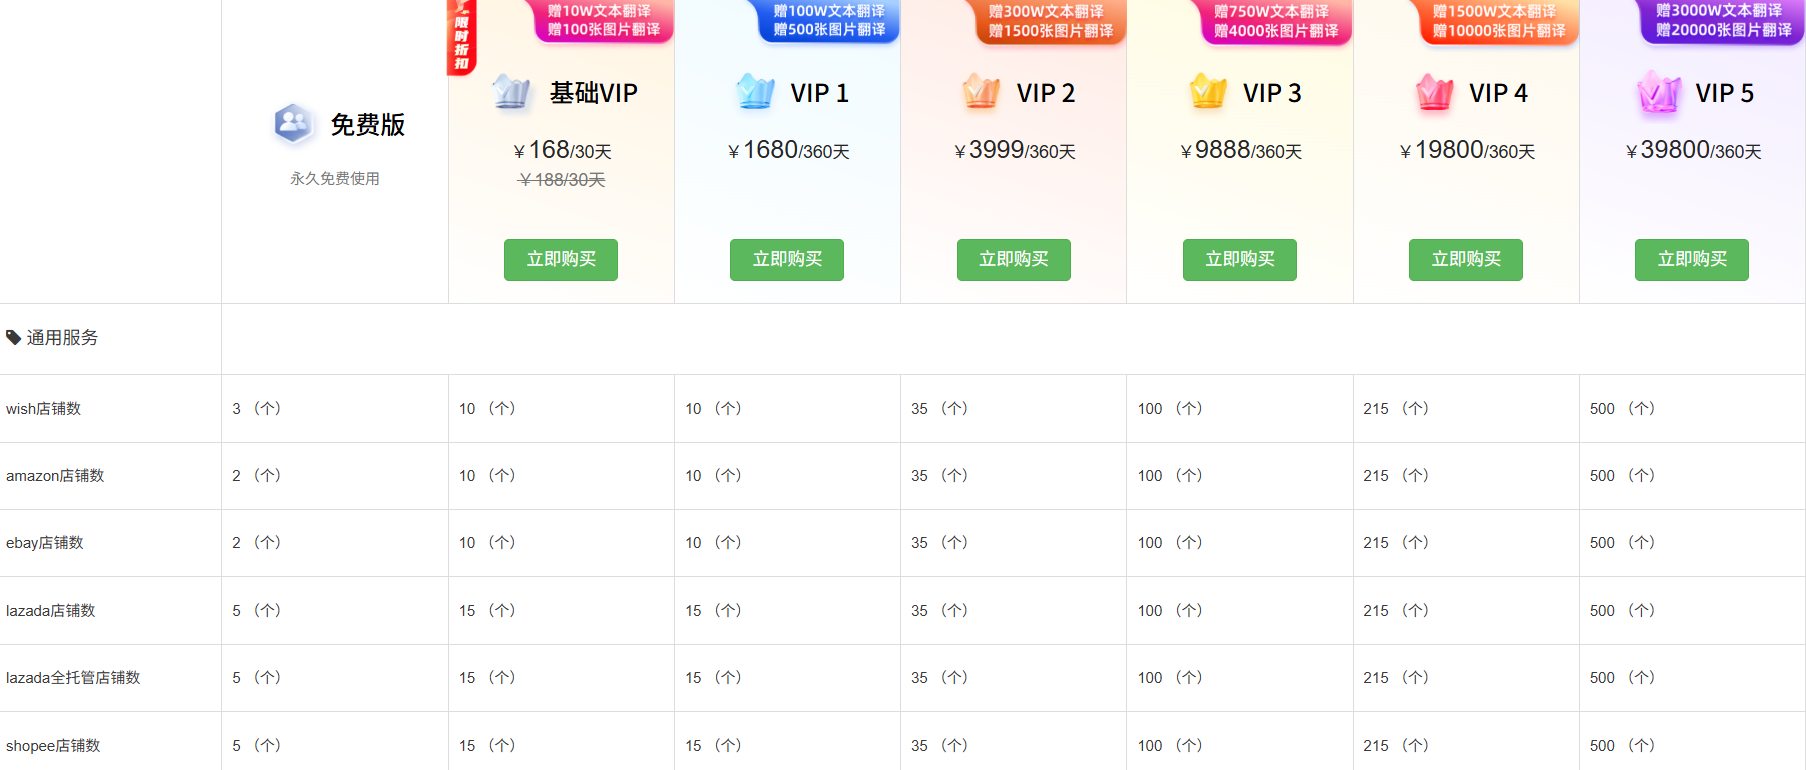Select 立即购买 under the VIP 4 plan
The image size is (1806, 770).
[1466, 260]
